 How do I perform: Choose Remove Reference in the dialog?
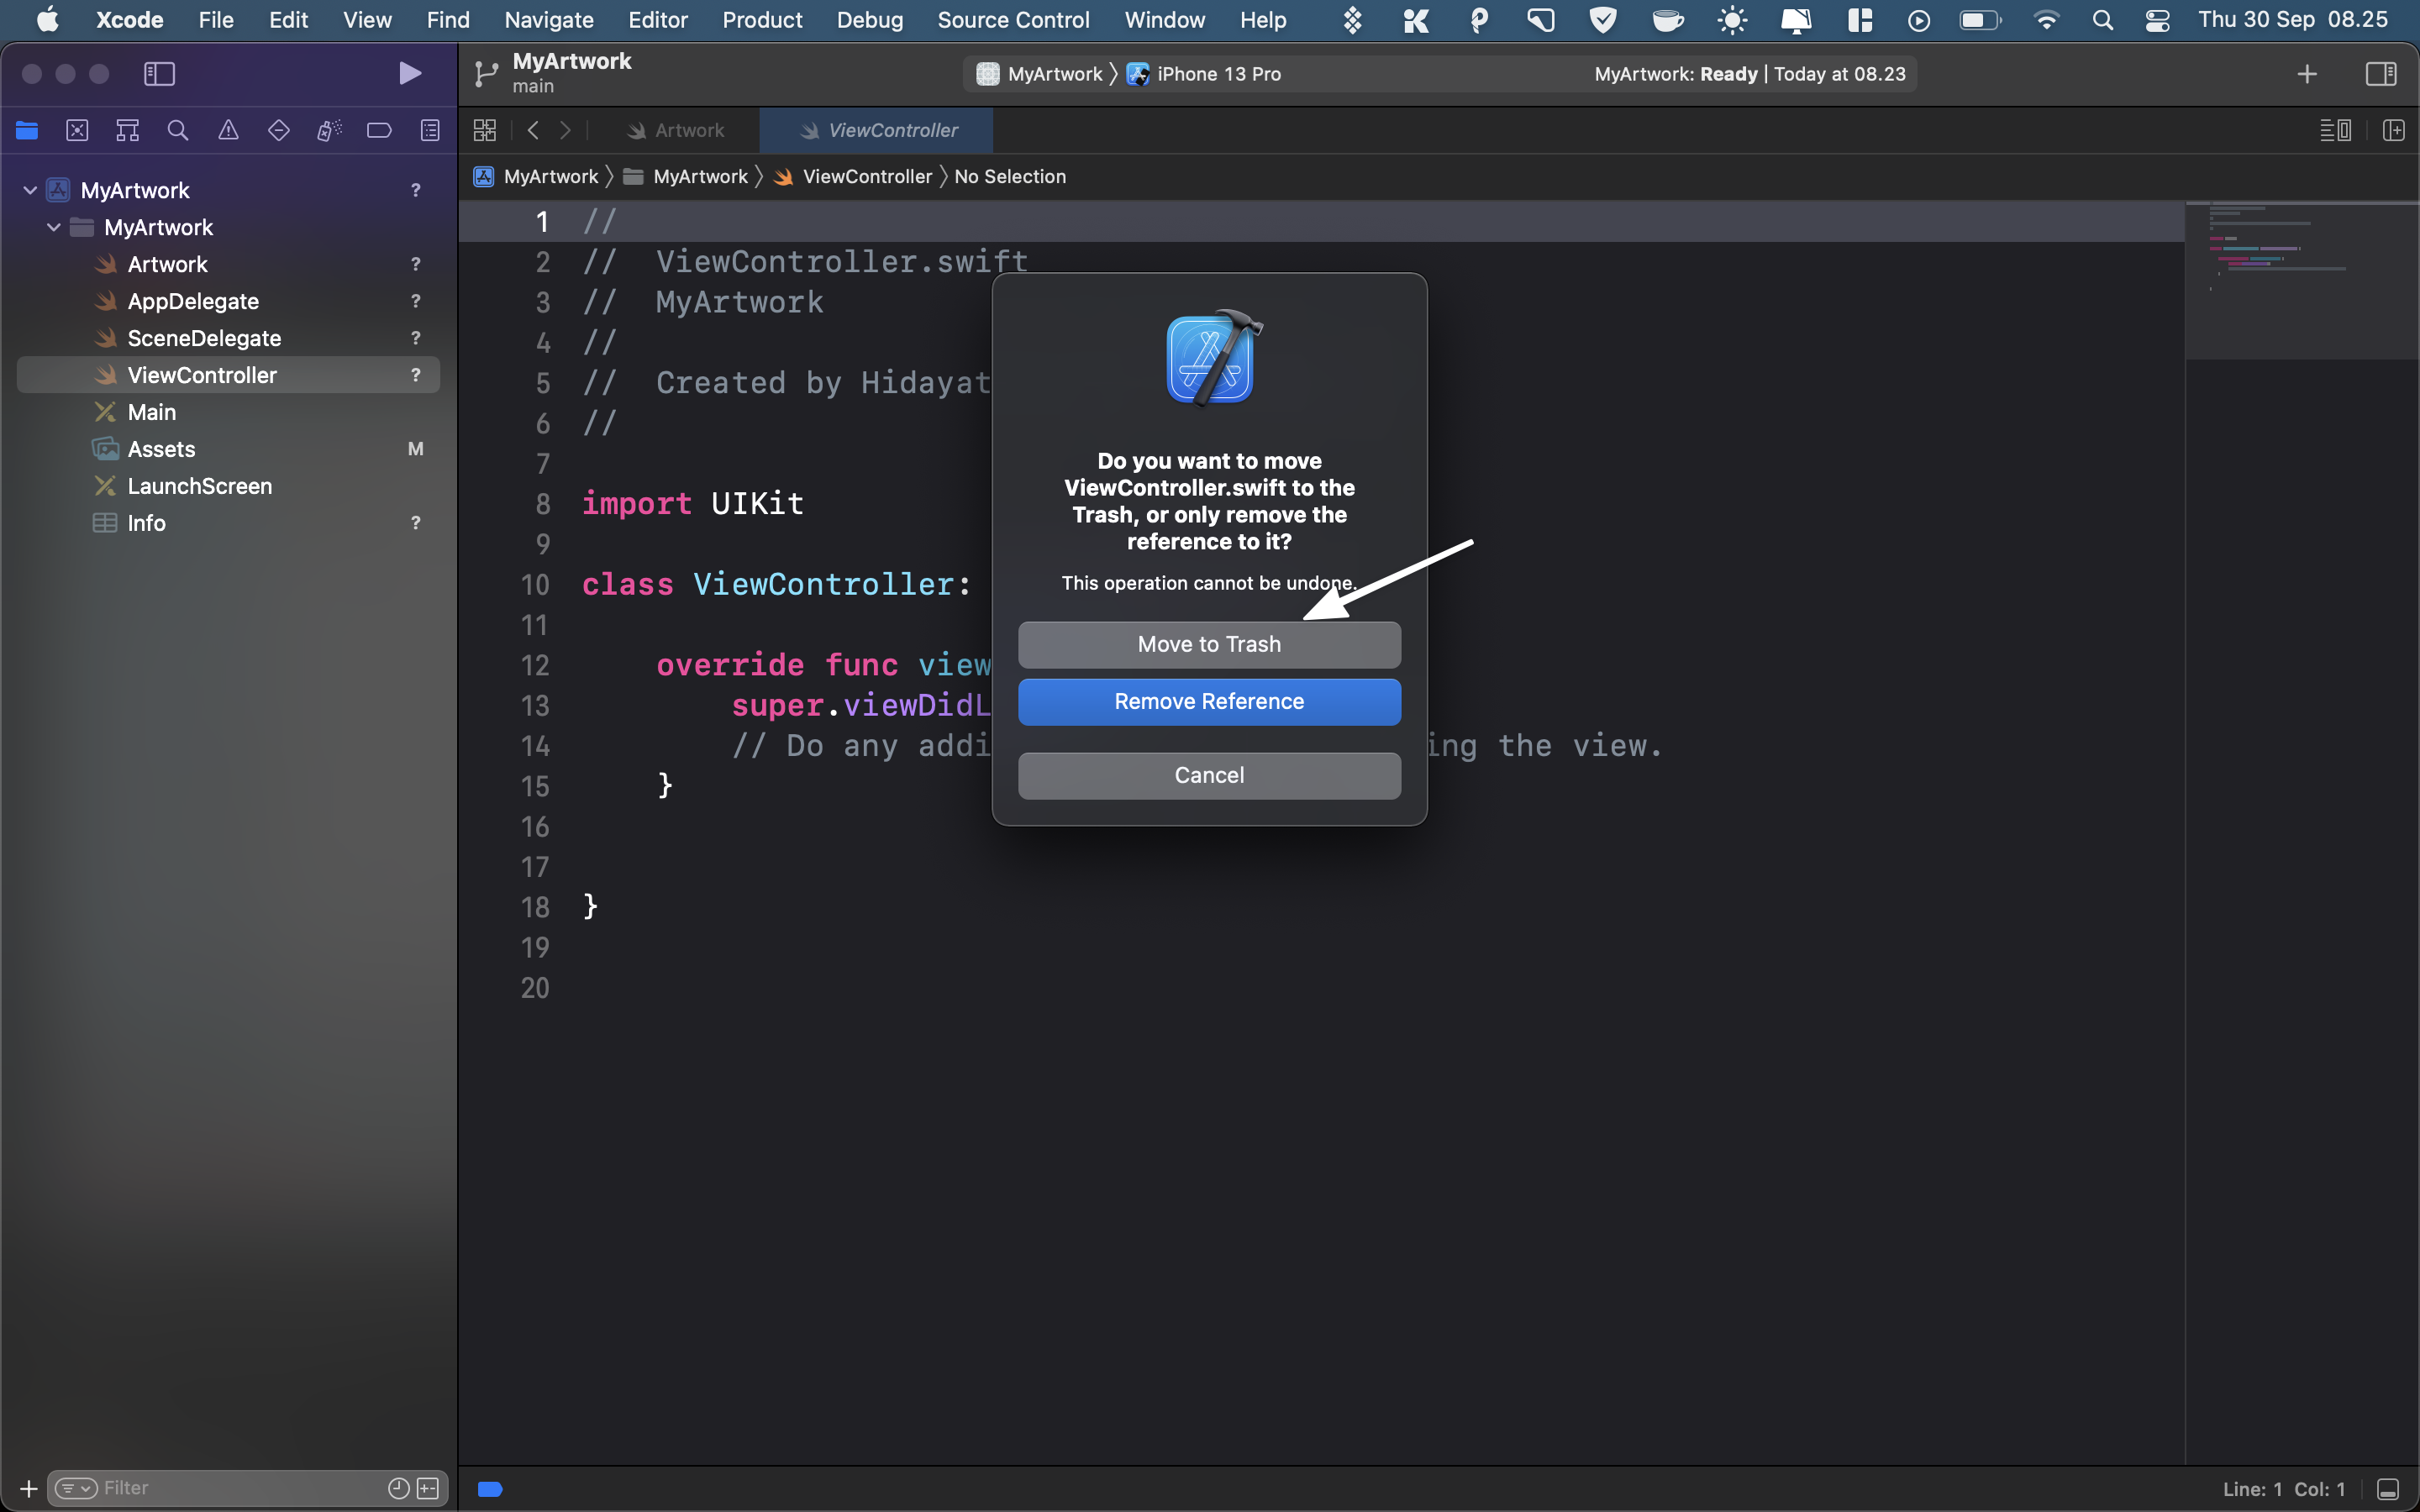point(1209,702)
